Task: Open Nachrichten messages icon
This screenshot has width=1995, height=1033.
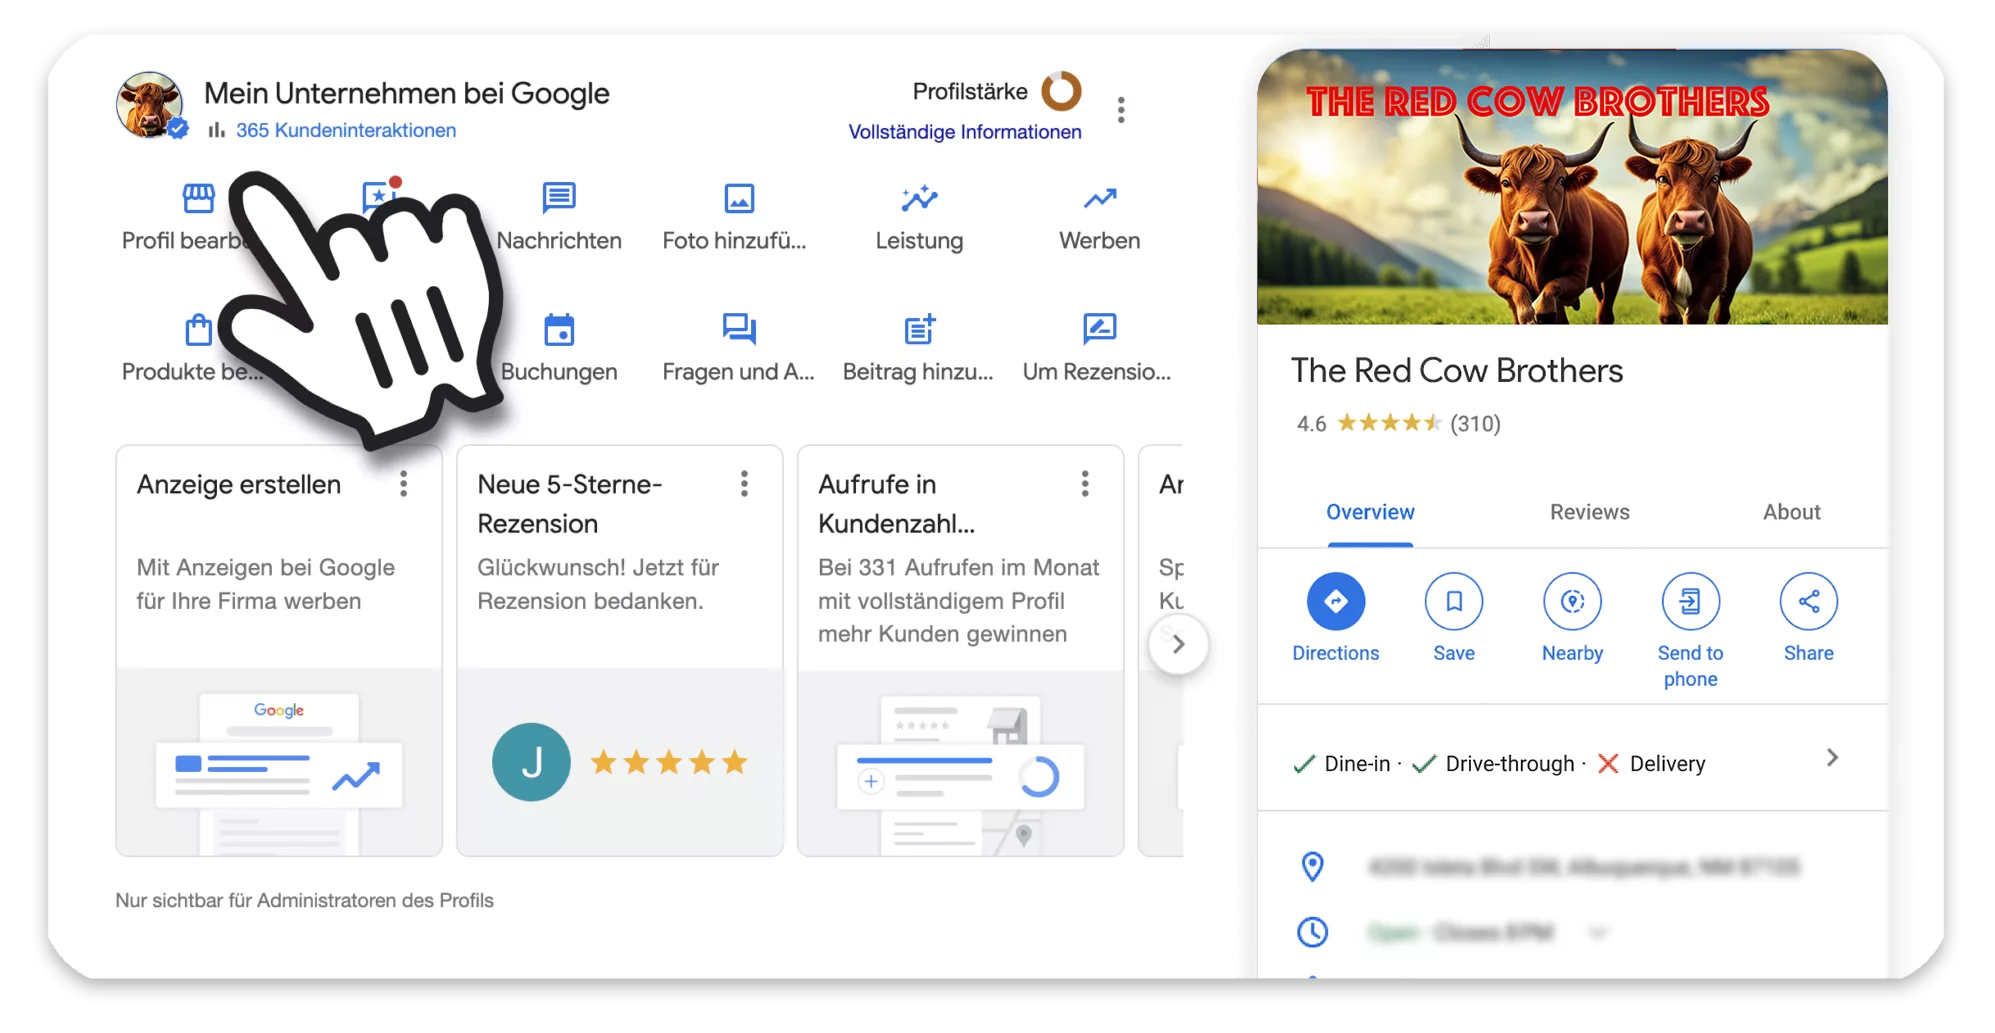Action: [x=558, y=198]
